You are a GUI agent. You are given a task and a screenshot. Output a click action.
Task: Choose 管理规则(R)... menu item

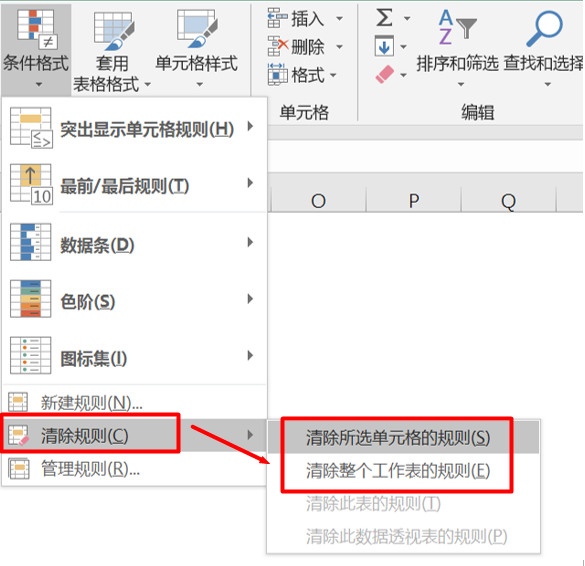pos(134,469)
